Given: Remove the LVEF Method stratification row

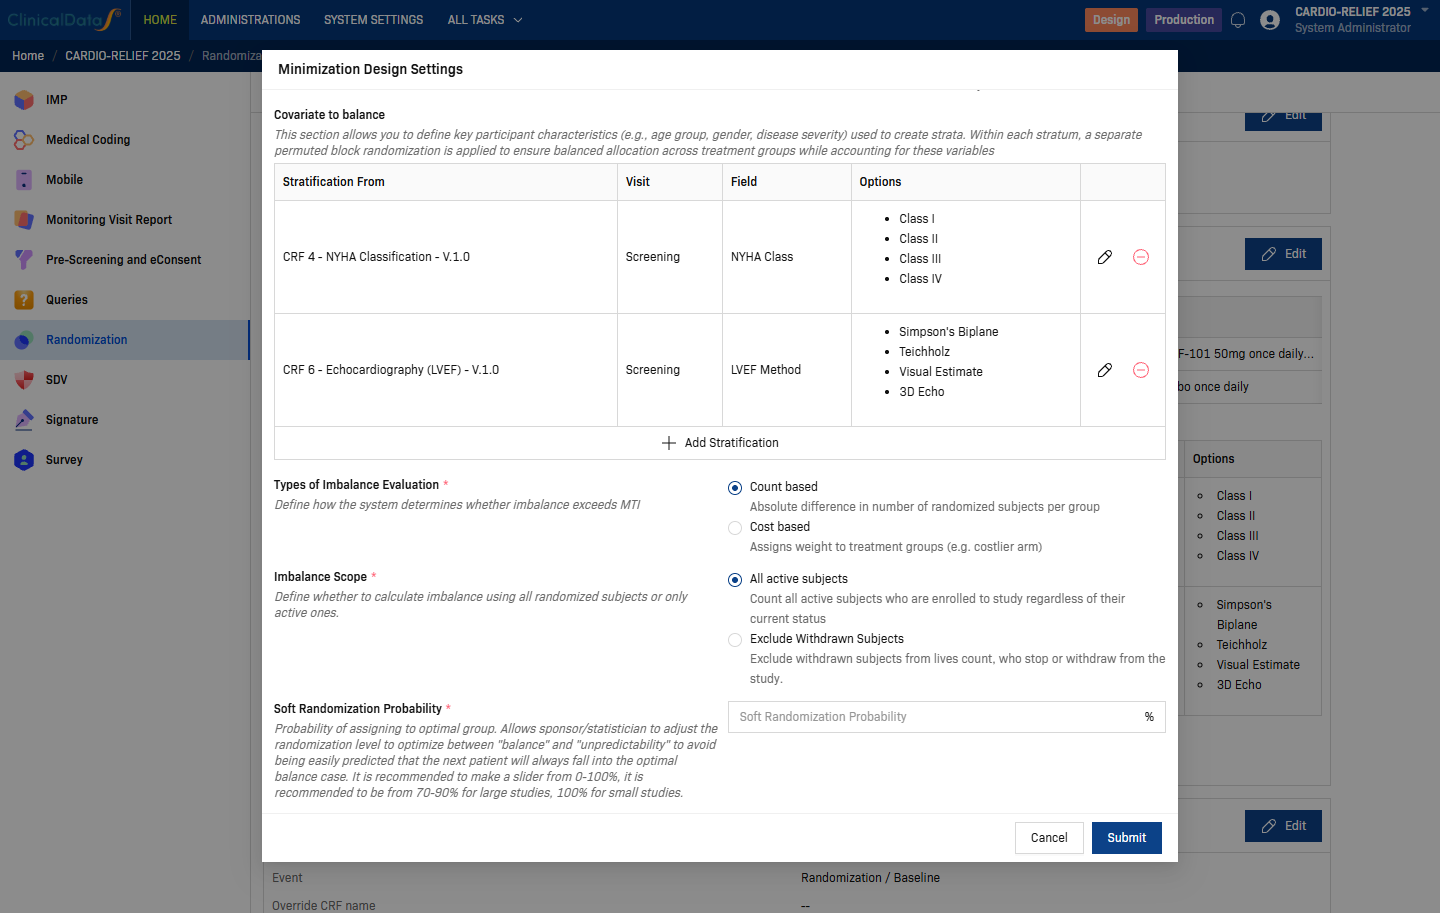Looking at the screenshot, I should (x=1141, y=370).
